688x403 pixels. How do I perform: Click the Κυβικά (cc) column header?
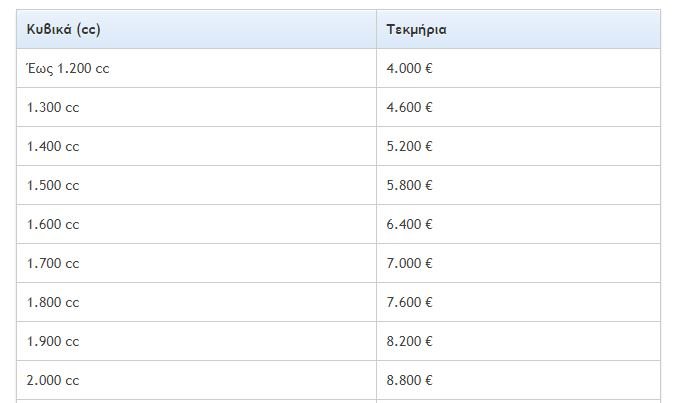tap(196, 29)
